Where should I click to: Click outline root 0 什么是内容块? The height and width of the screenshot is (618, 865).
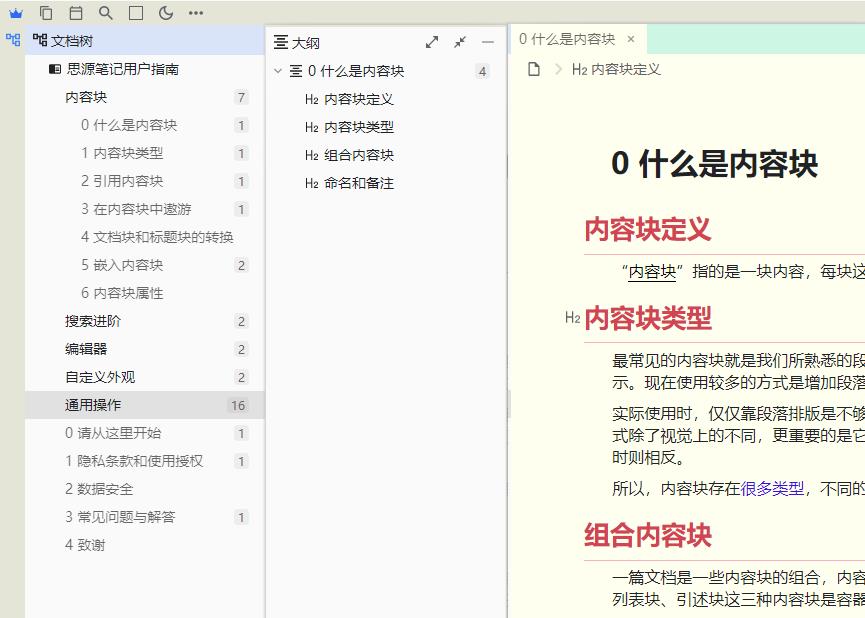pos(356,71)
